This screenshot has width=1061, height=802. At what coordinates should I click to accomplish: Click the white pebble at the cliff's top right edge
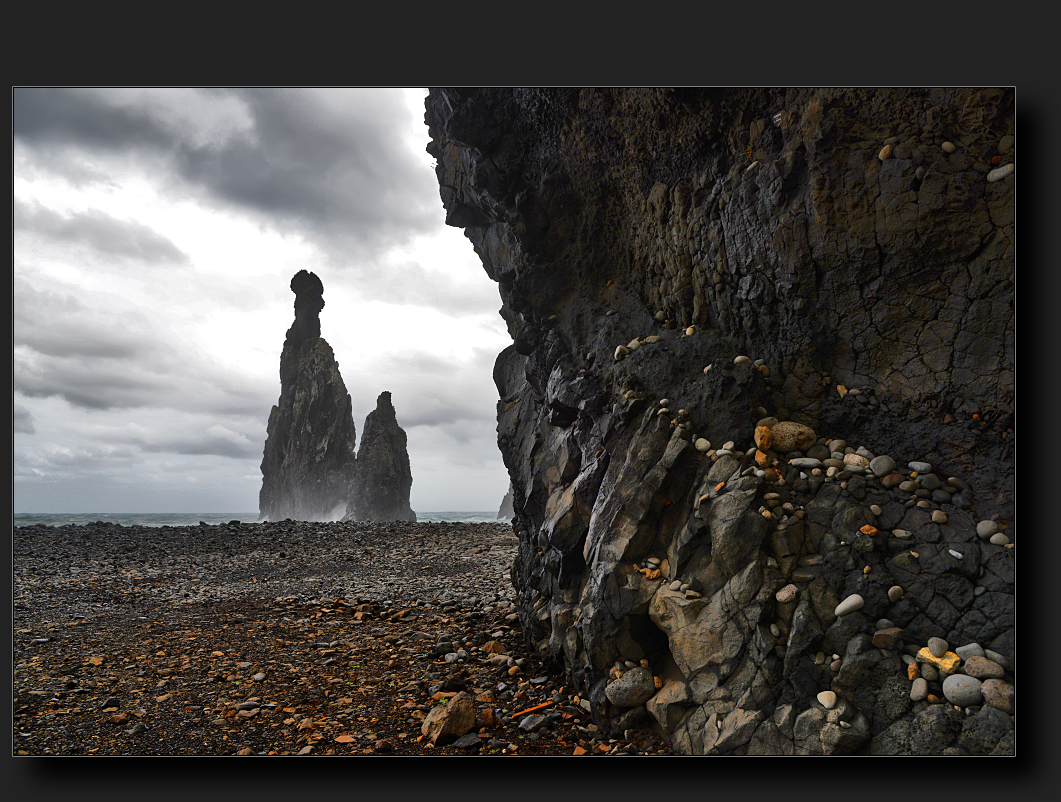tap(1000, 172)
